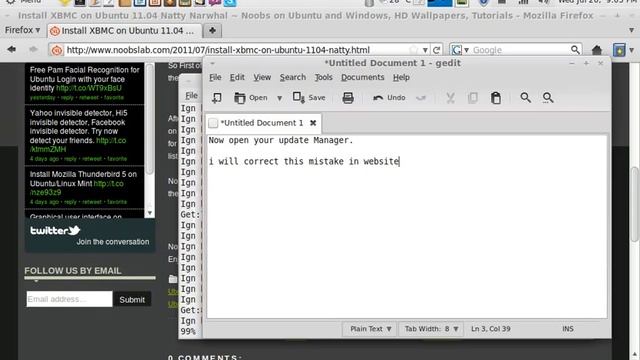The height and width of the screenshot is (360, 640).
Task: Click the Firefox Back arrow
Action: click(x=11, y=50)
